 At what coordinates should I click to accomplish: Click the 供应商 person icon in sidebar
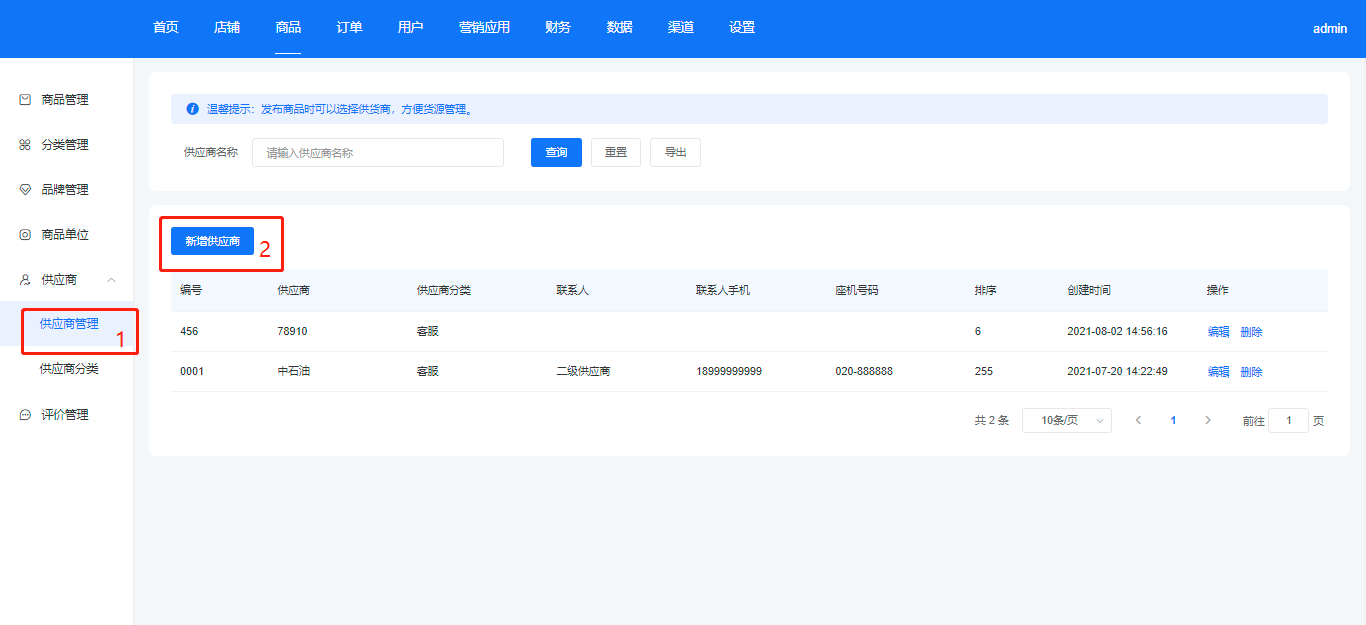[25, 280]
